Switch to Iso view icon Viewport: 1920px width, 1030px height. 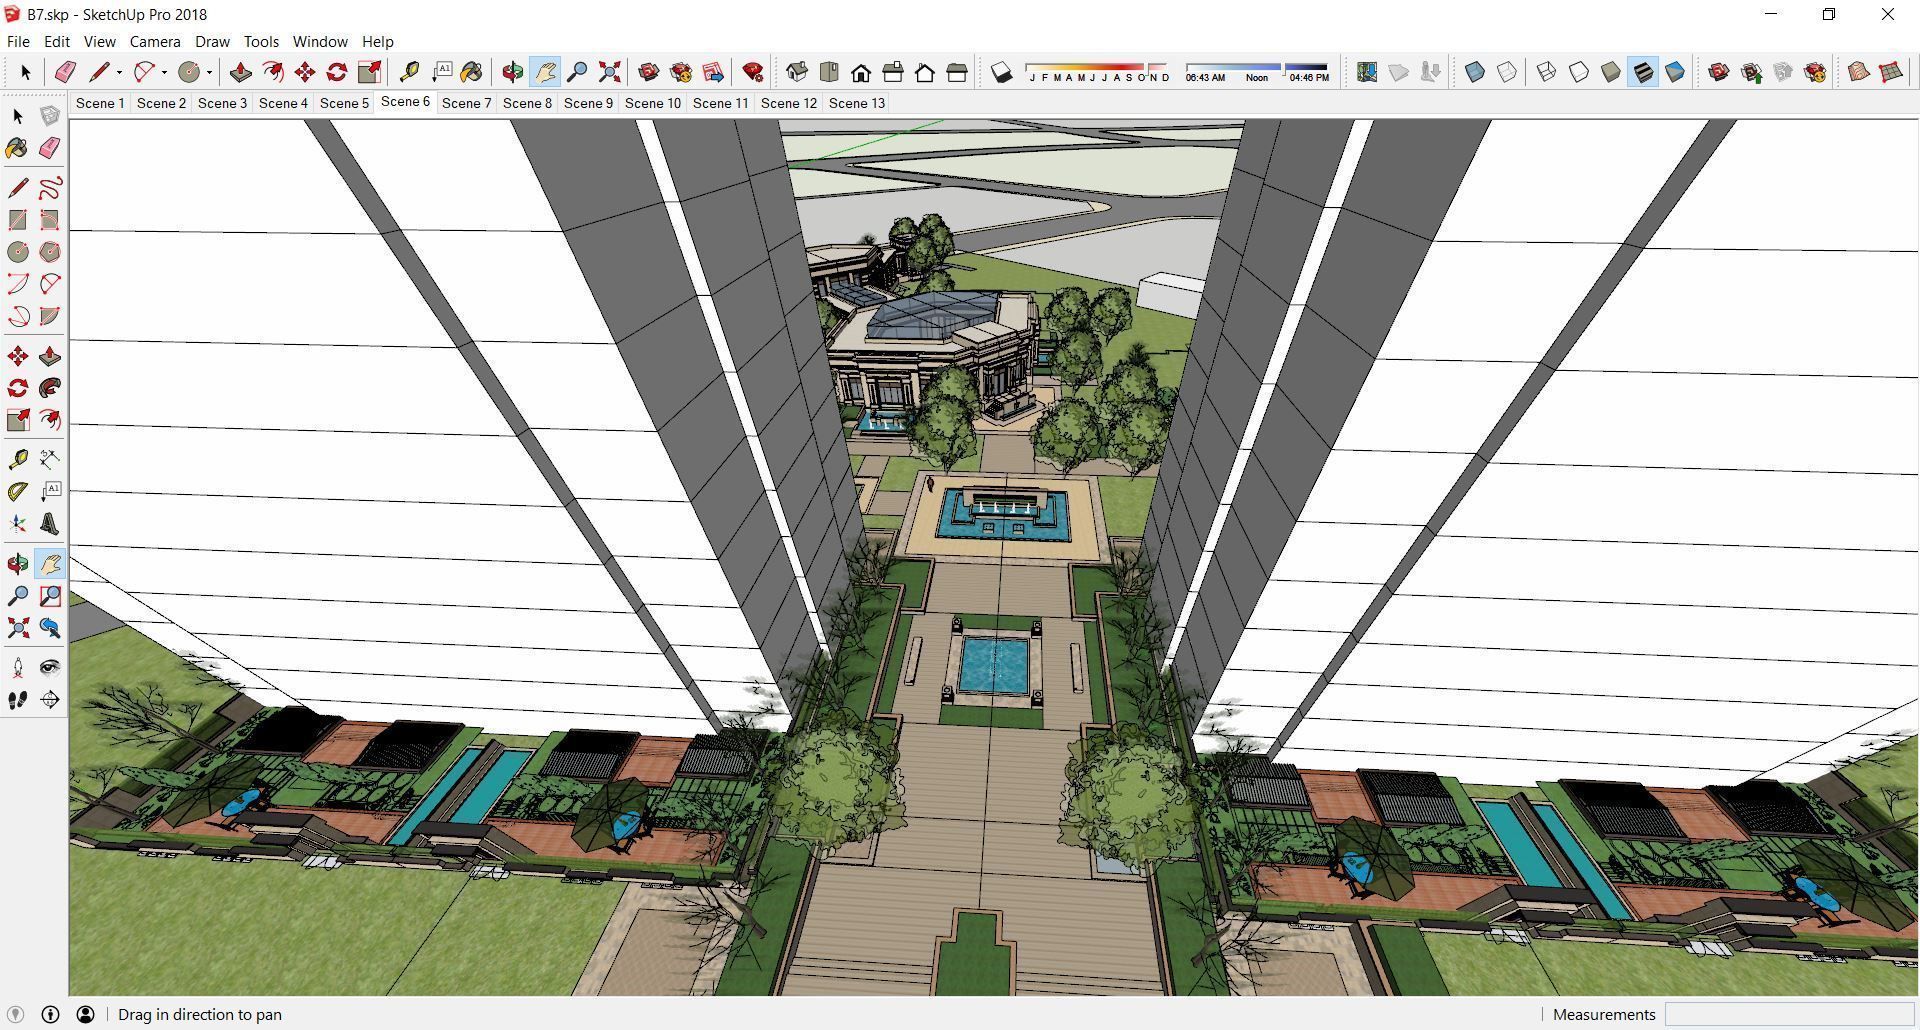(x=797, y=72)
